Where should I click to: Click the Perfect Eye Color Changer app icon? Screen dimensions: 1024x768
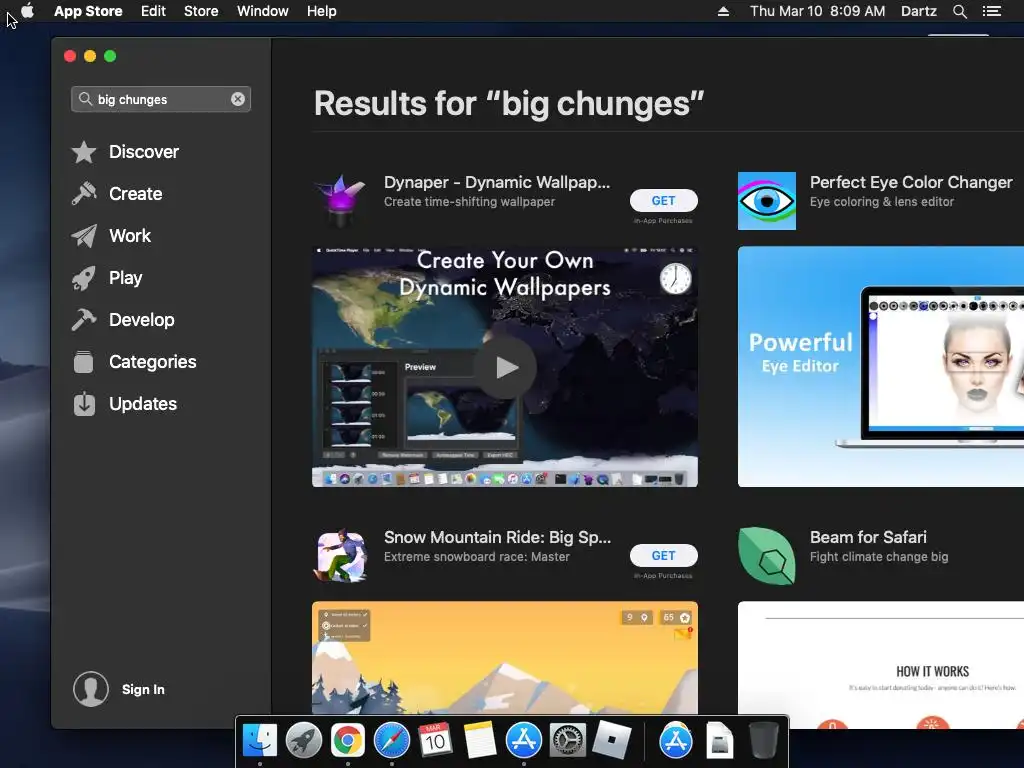tap(767, 201)
